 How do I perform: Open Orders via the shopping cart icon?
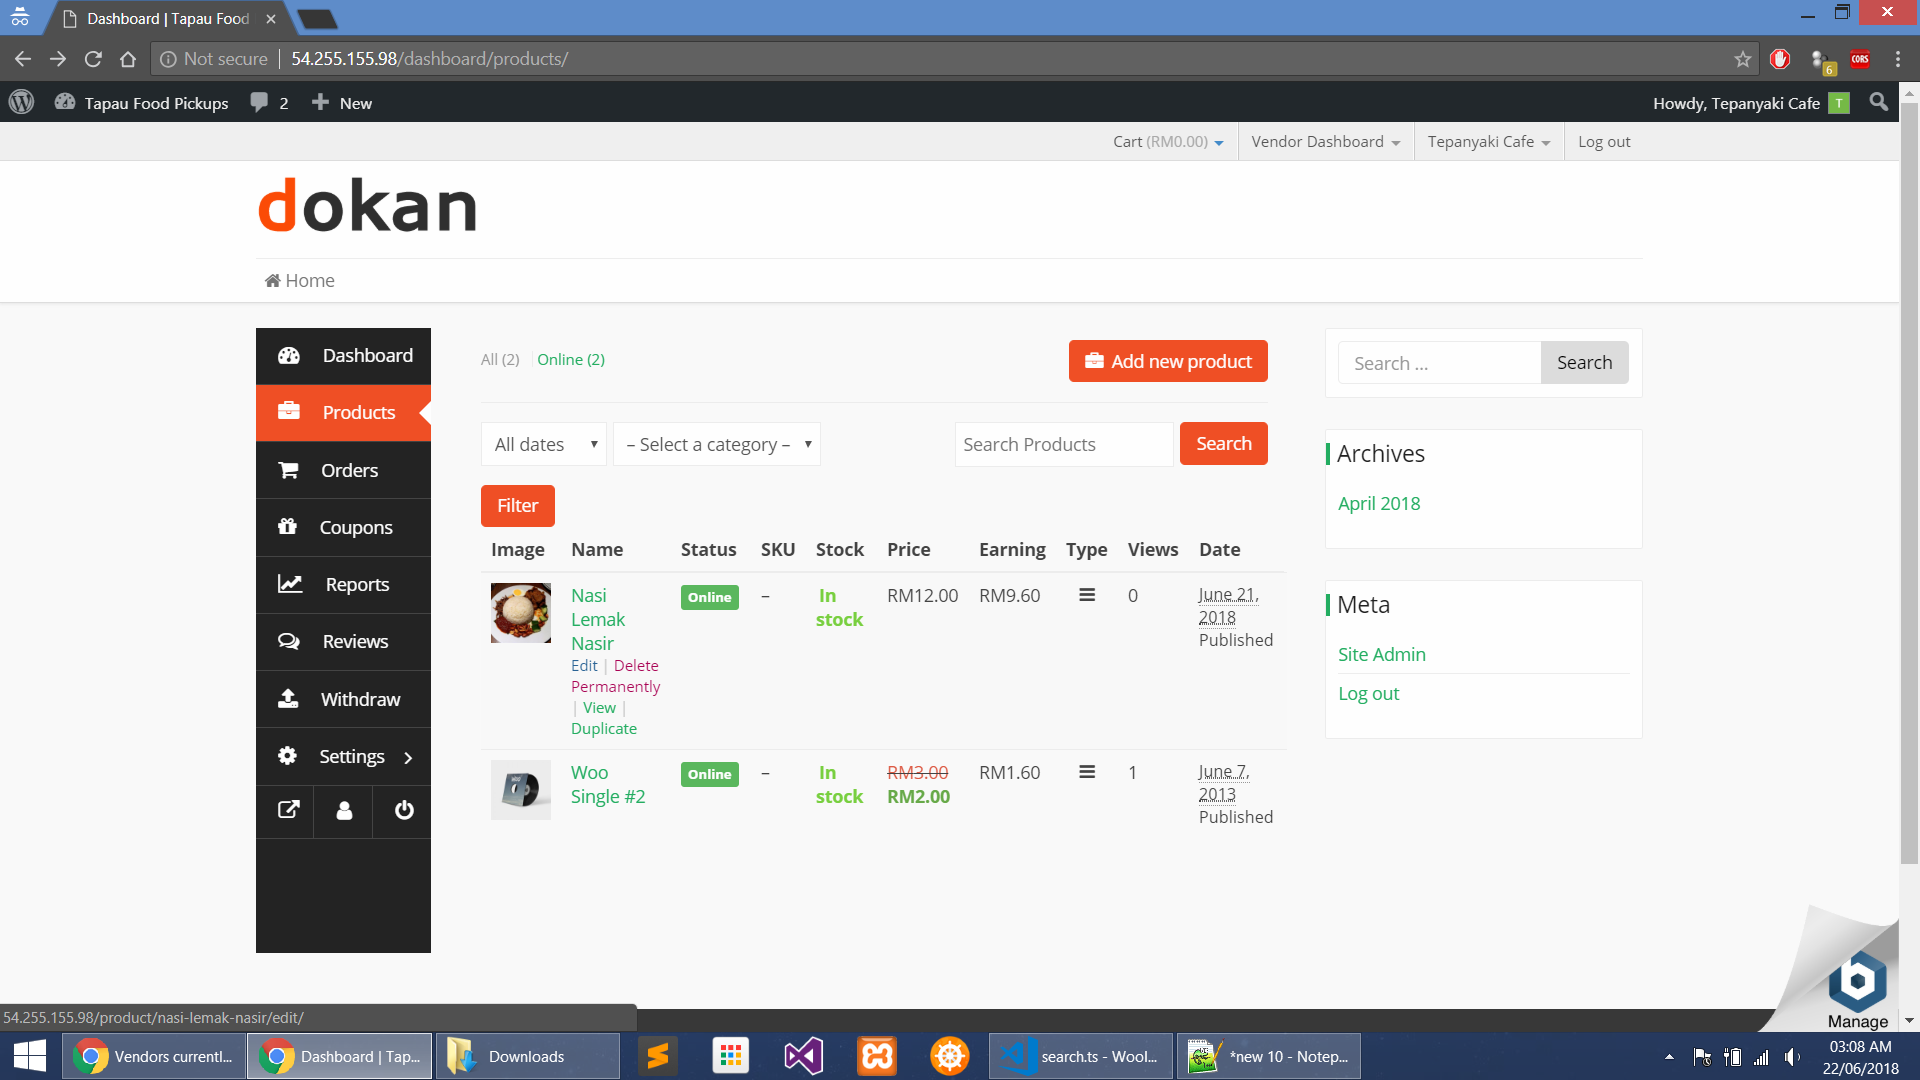tap(289, 470)
